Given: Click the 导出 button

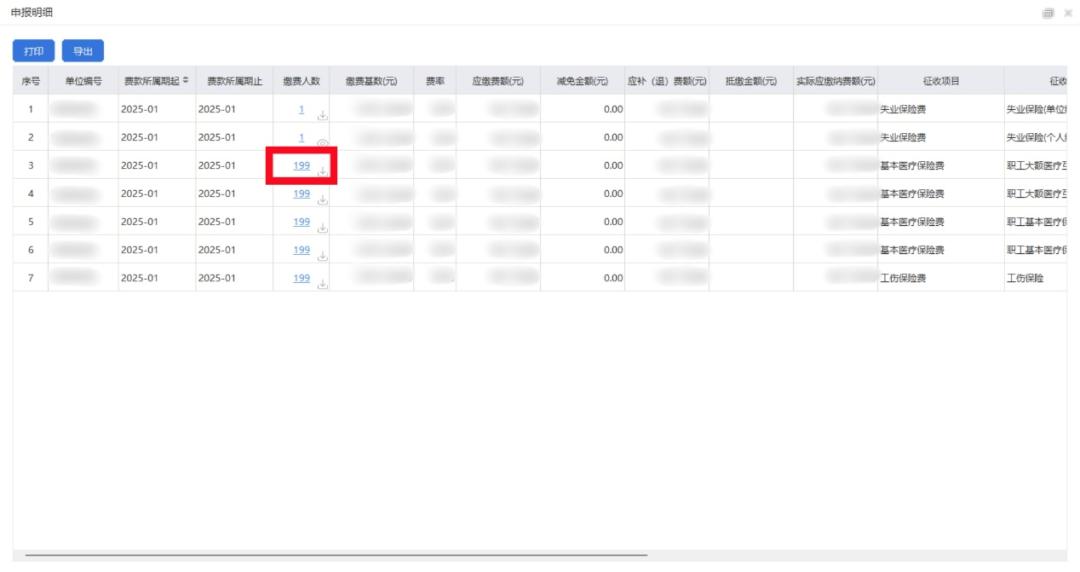Looking at the screenshot, I should (x=83, y=51).
